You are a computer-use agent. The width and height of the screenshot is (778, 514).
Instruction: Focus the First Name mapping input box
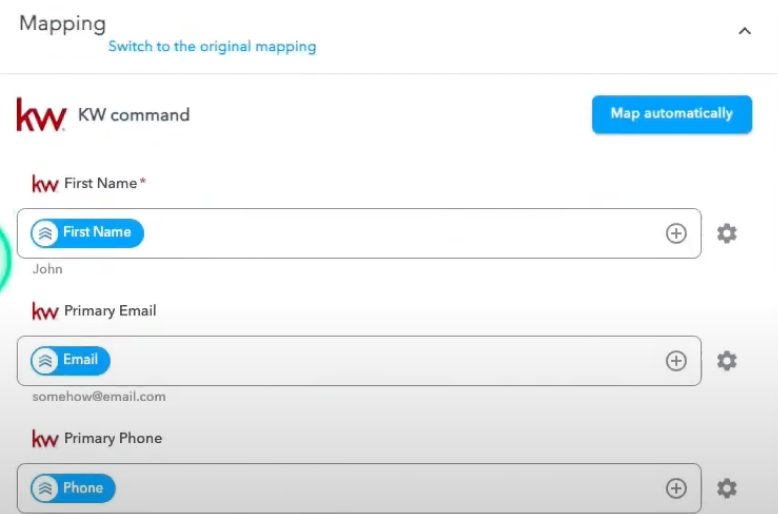click(359, 233)
